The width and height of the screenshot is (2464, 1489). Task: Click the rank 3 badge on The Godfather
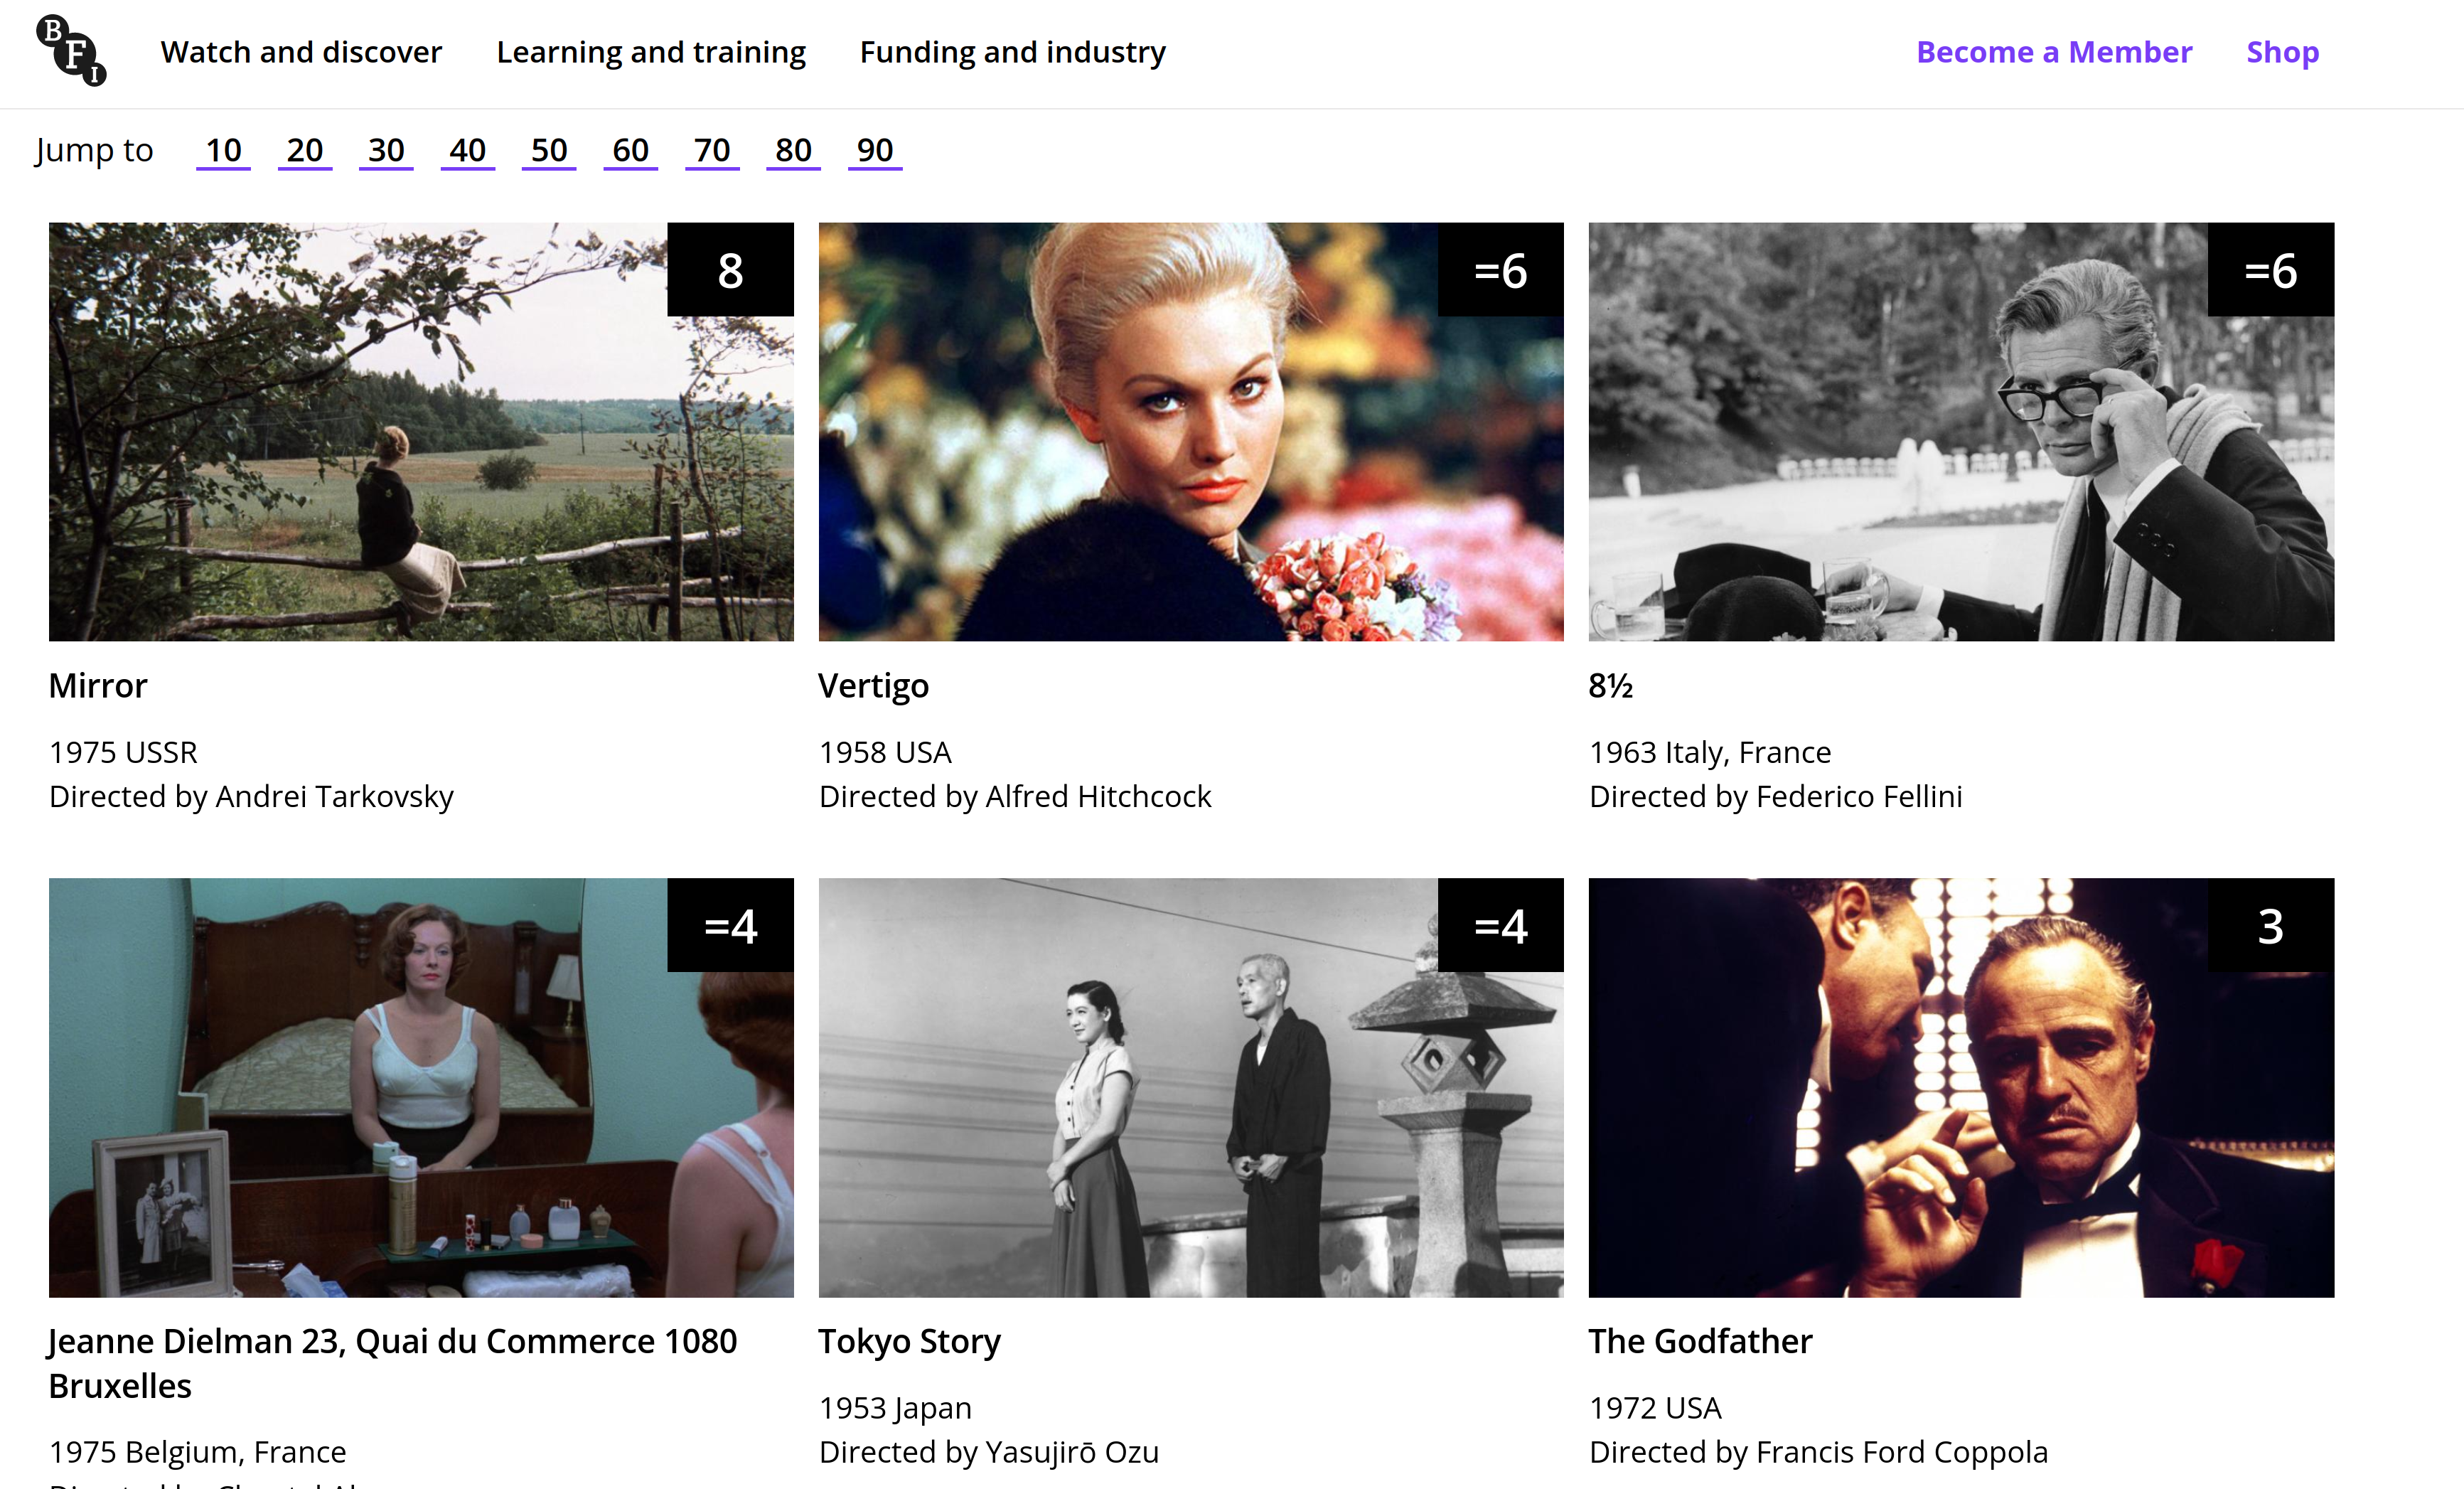pos(2271,925)
